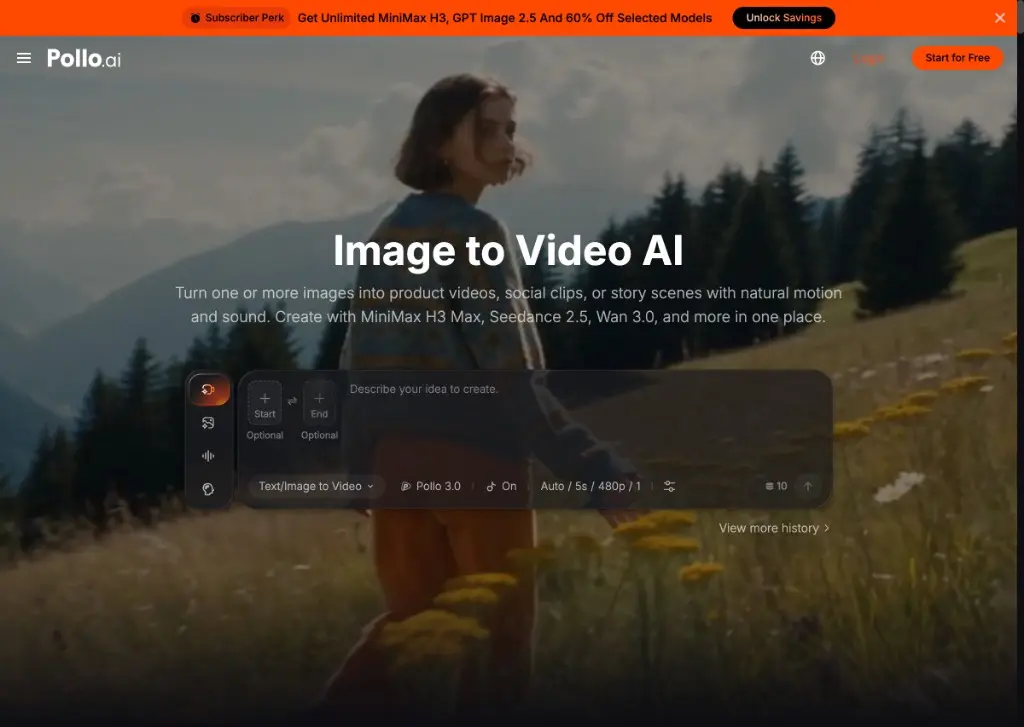
Task: Select the video generation mode icon
Action: point(208,390)
